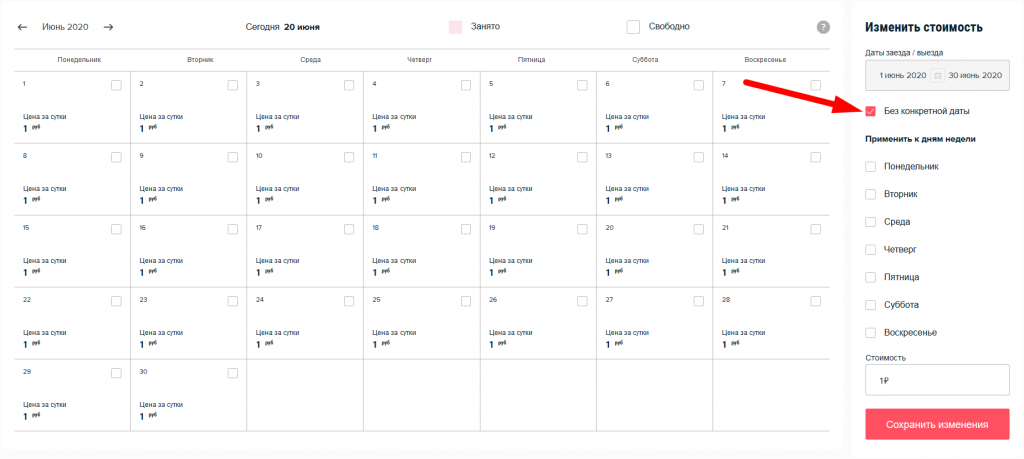Image resolution: width=1024 pixels, height=459 pixels.
Task: Uncheck 'Без конкретной даты' checkbox
Action: 871,111
